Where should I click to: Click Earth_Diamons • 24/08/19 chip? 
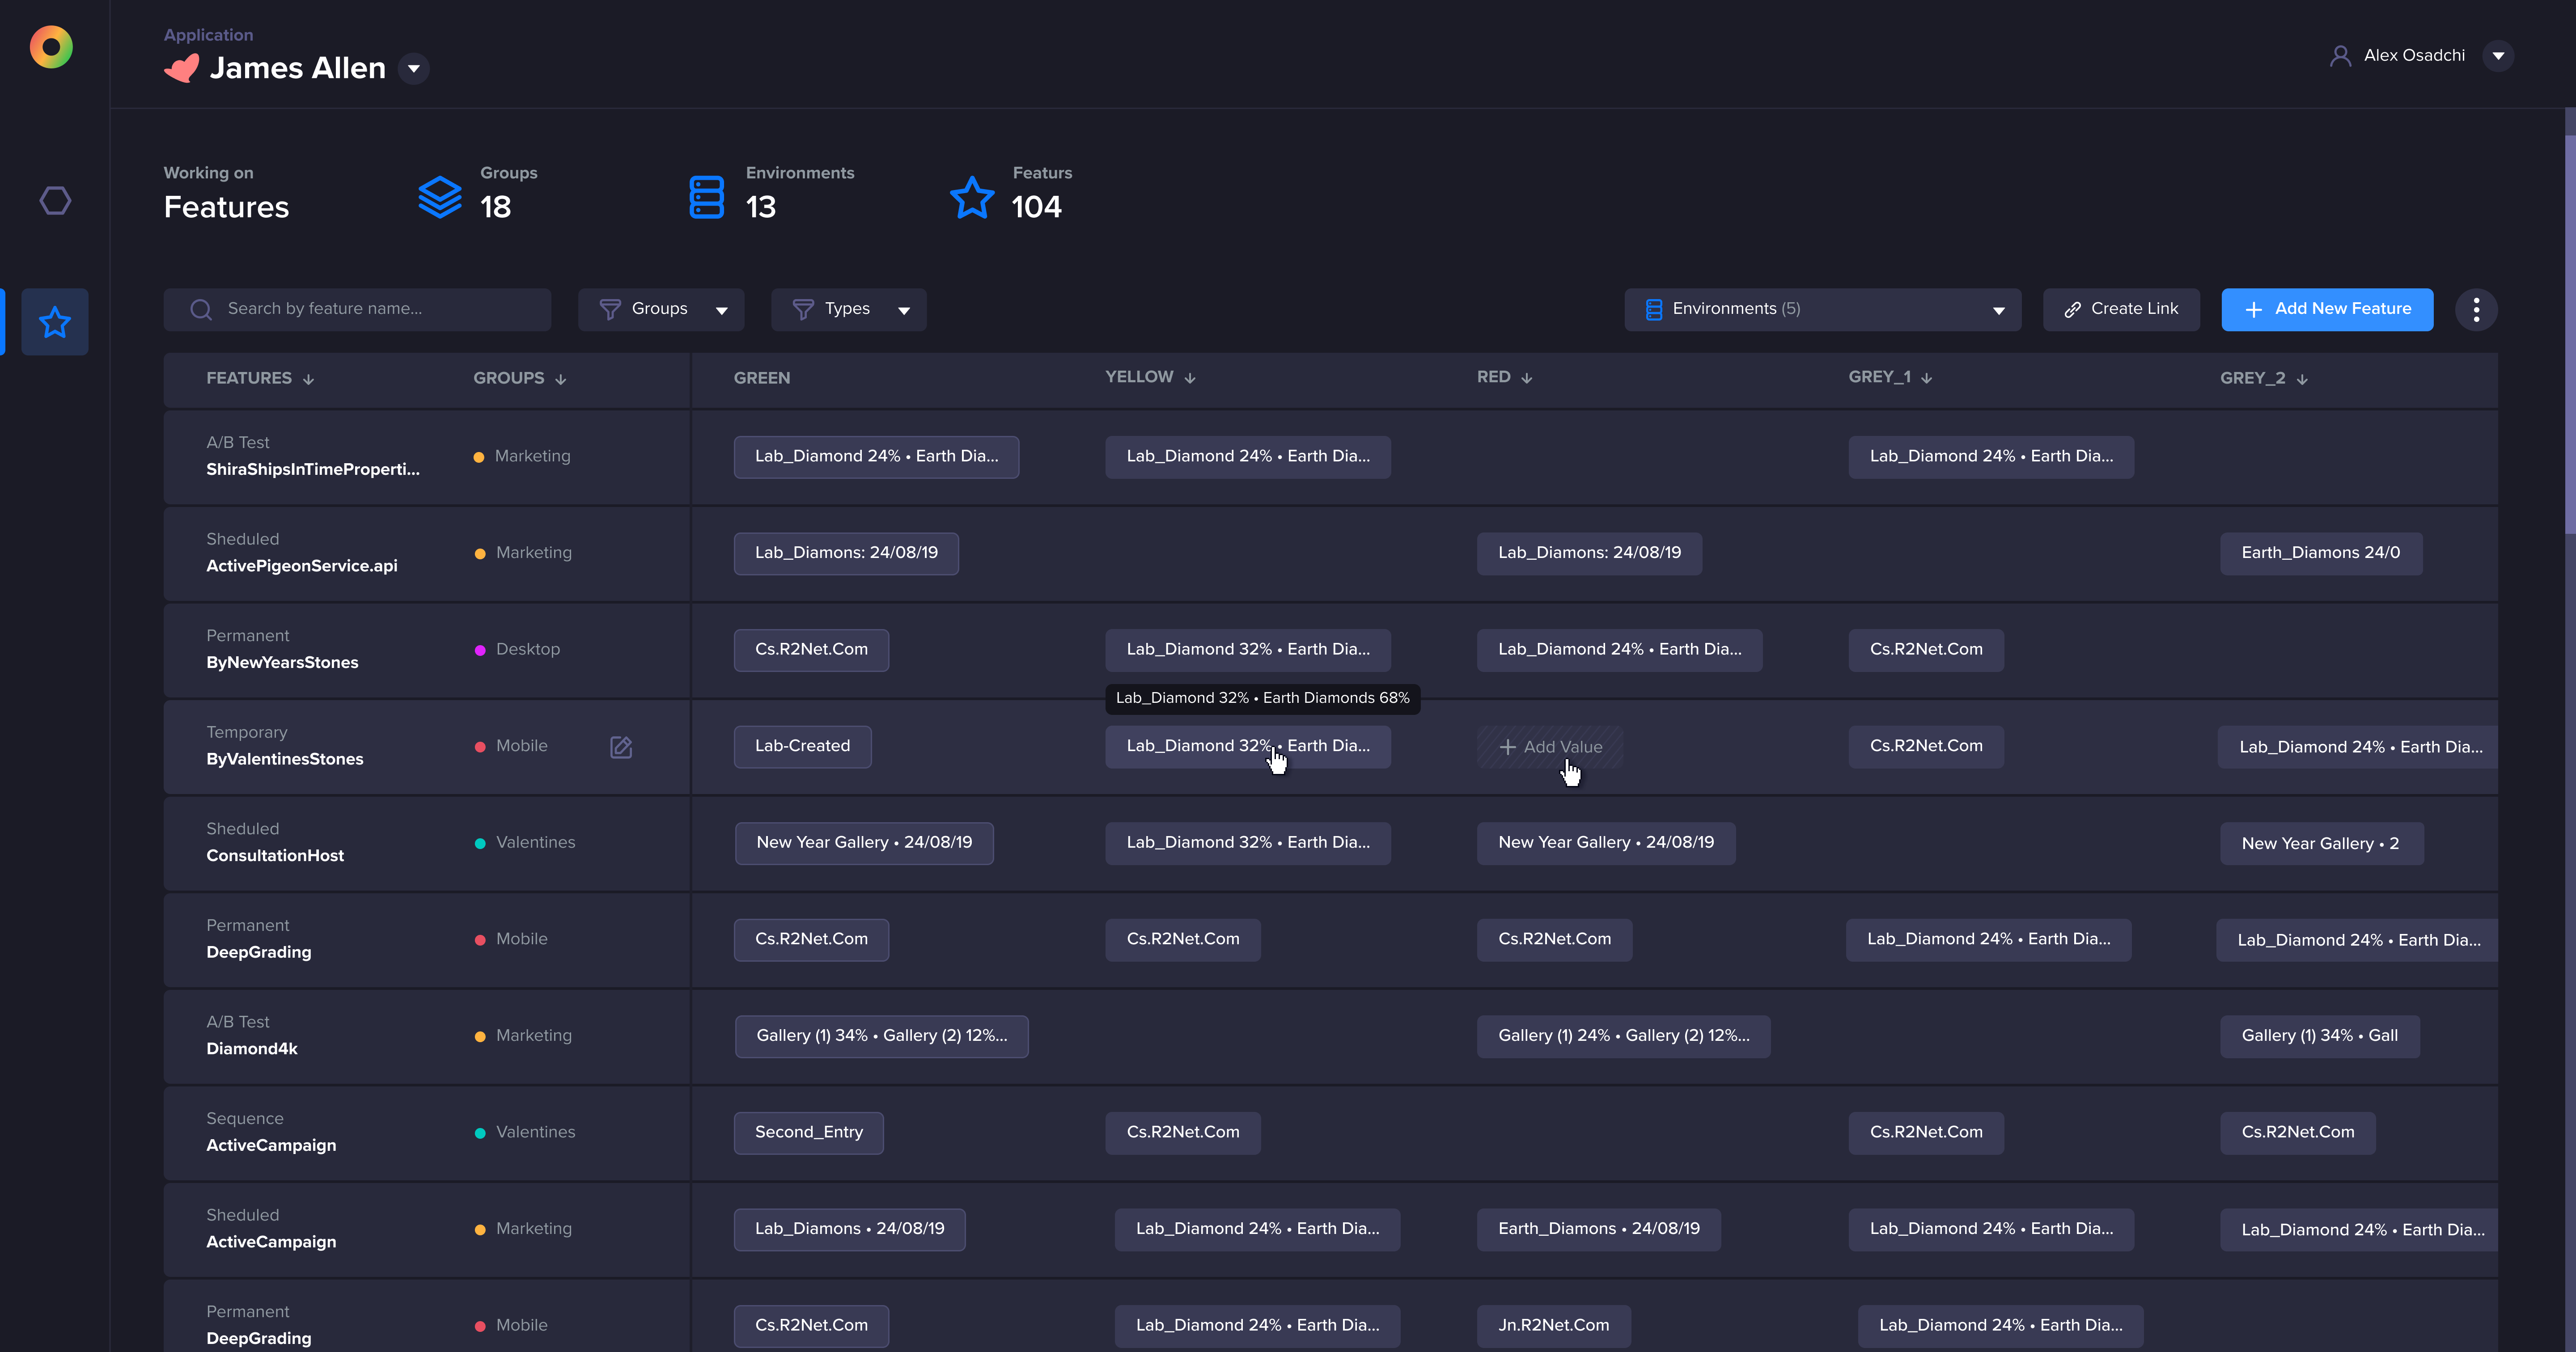pos(1599,1229)
